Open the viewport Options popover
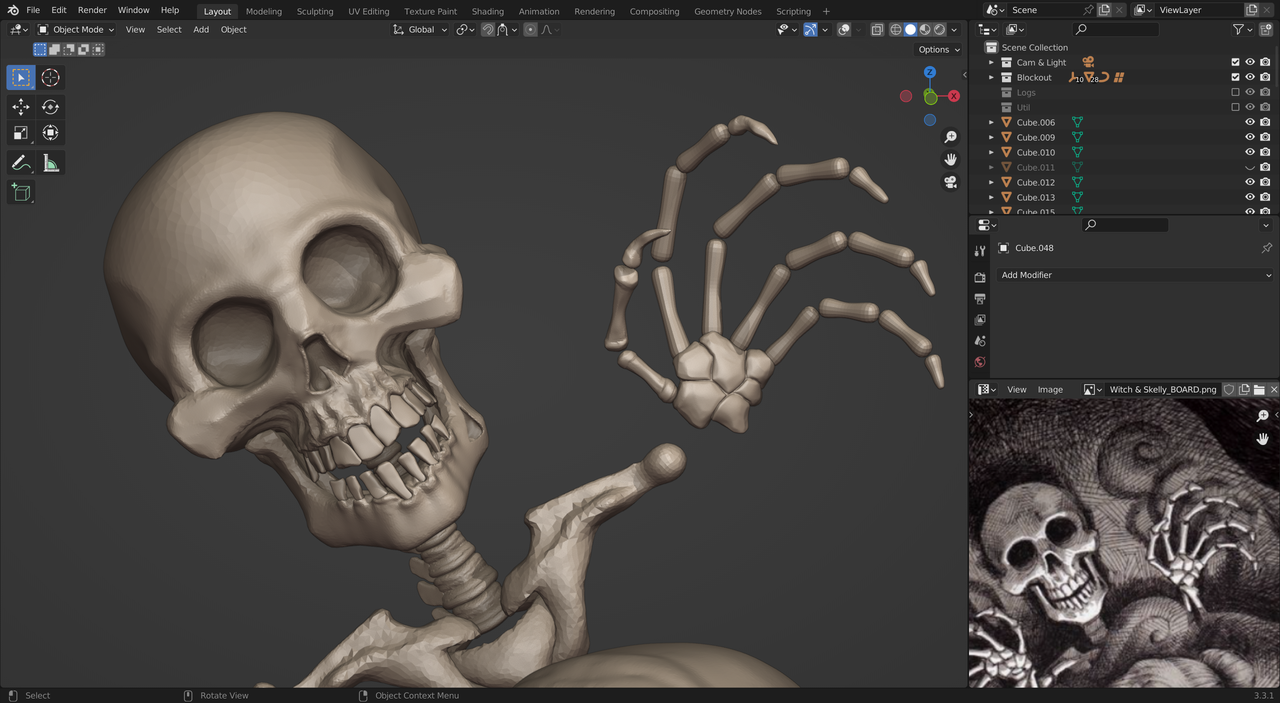Image resolution: width=1280 pixels, height=703 pixels. [937, 49]
